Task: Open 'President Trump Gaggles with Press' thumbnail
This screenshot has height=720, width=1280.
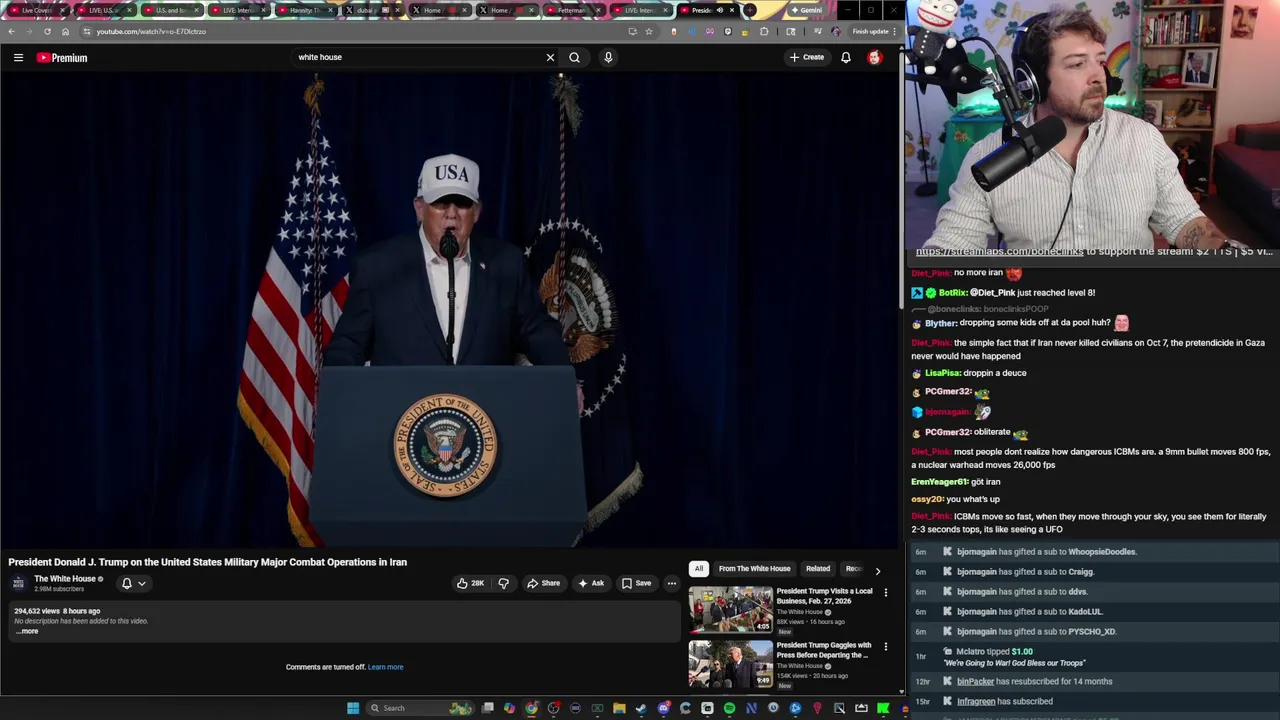Action: coord(730,663)
